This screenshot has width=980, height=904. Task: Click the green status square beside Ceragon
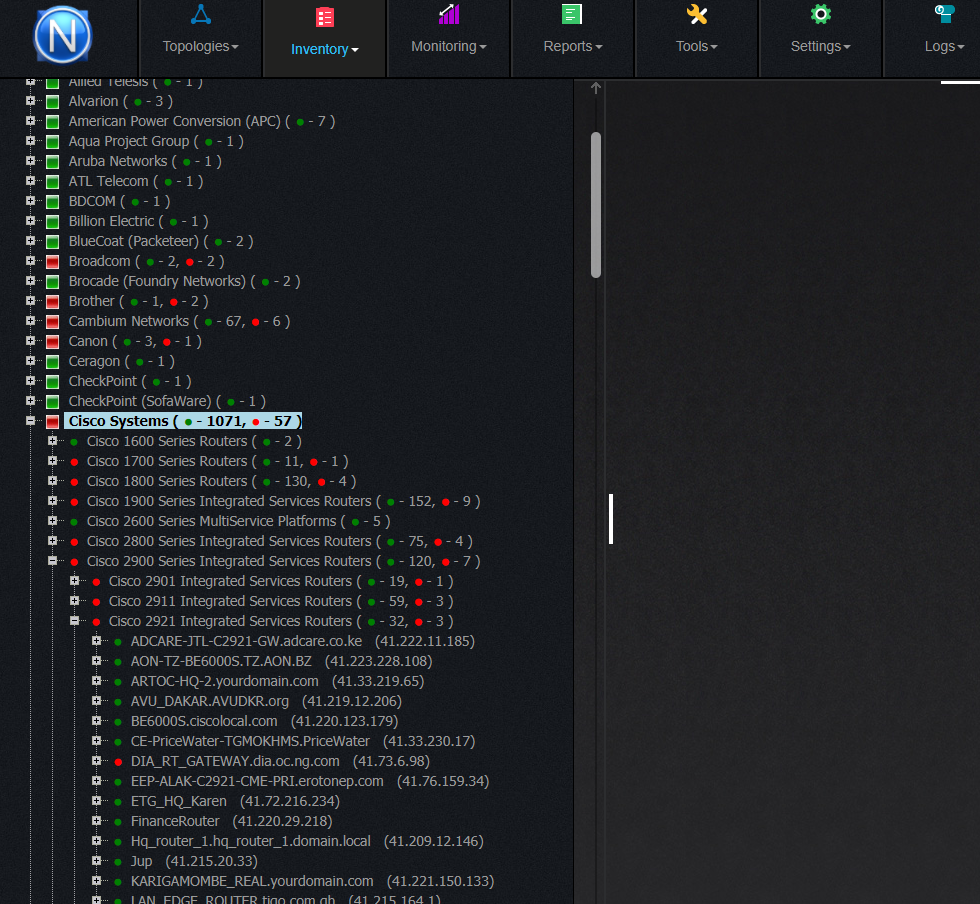click(x=52, y=361)
